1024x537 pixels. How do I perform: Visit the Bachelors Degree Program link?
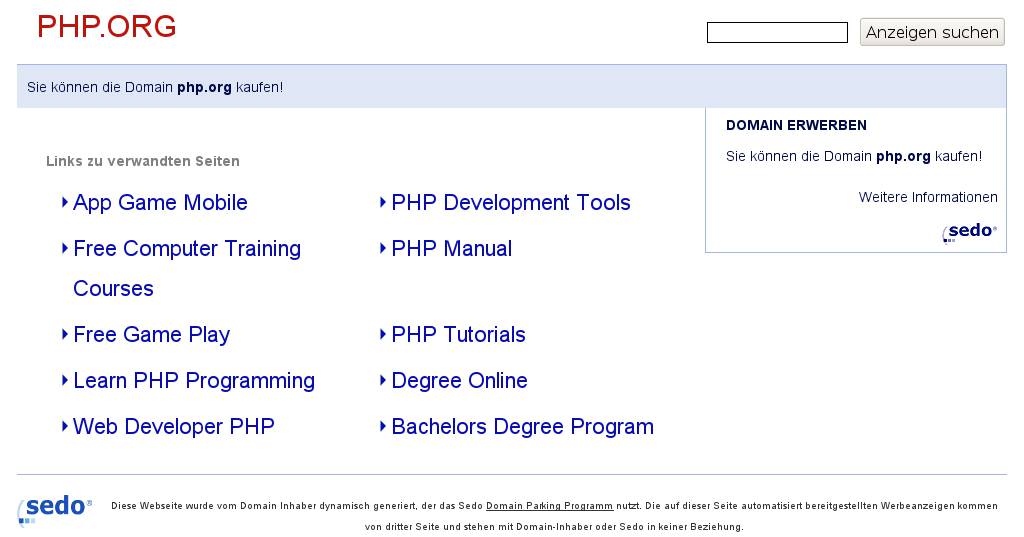click(522, 427)
